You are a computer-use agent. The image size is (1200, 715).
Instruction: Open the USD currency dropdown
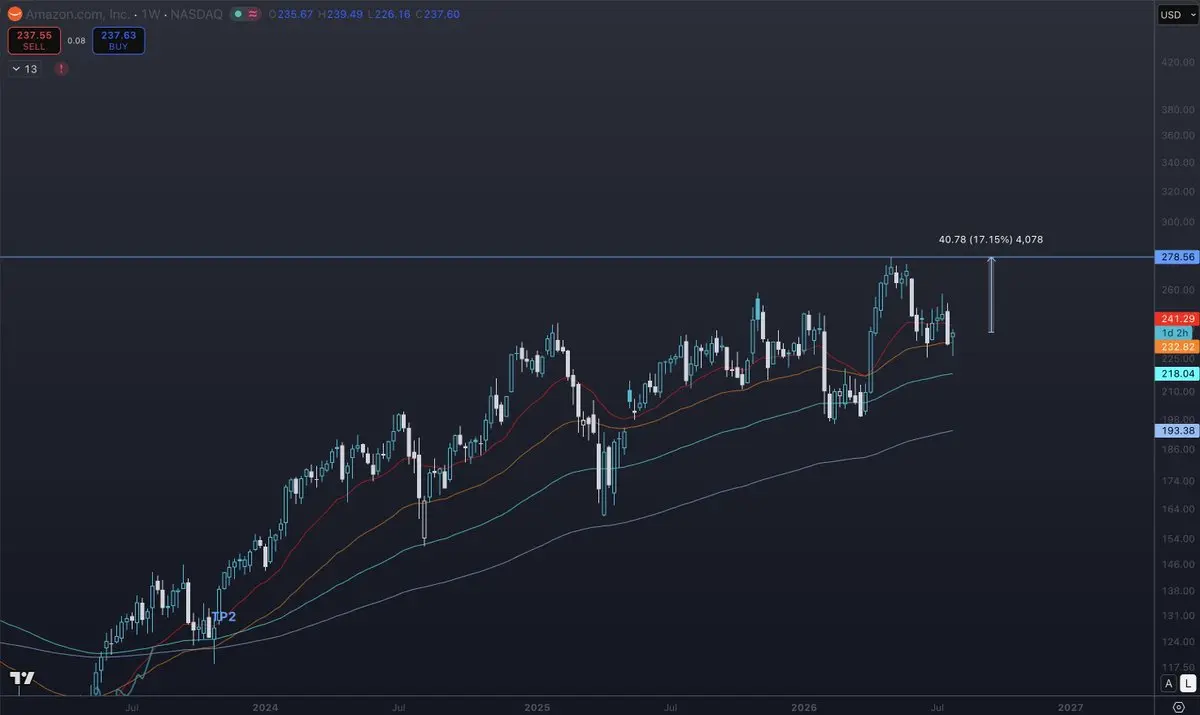pos(1176,14)
